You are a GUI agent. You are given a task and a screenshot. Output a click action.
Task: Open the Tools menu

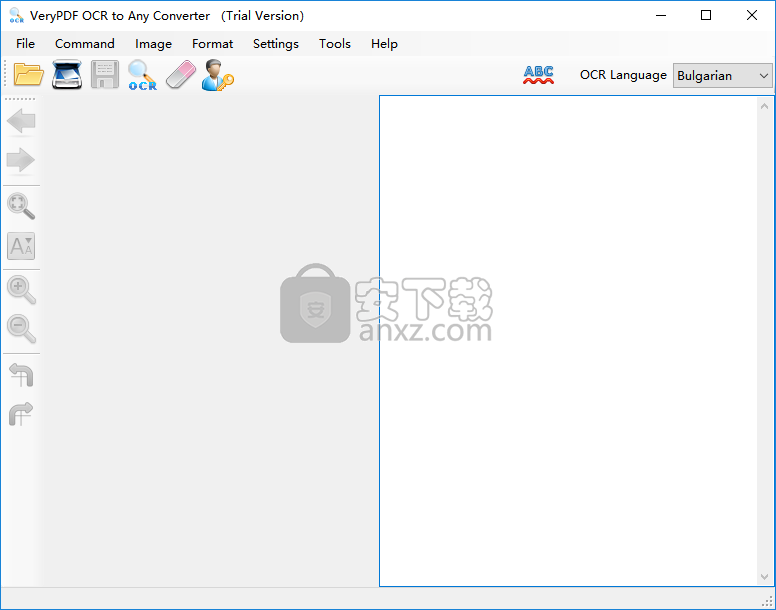click(x=335, y=44)
